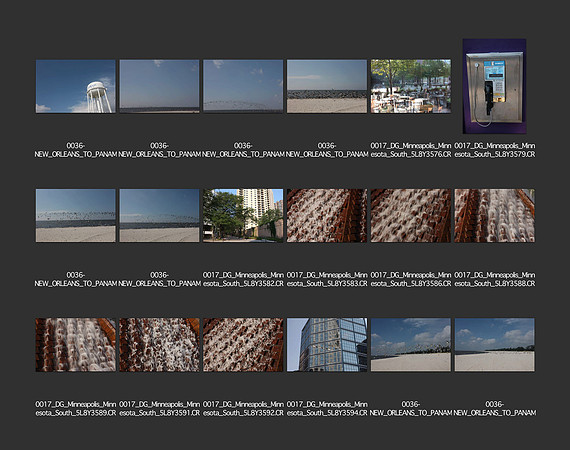
Task: Select the caption text ending 5L8Y3594.CR
Action: pyautogui.click(x=327, y=409)
